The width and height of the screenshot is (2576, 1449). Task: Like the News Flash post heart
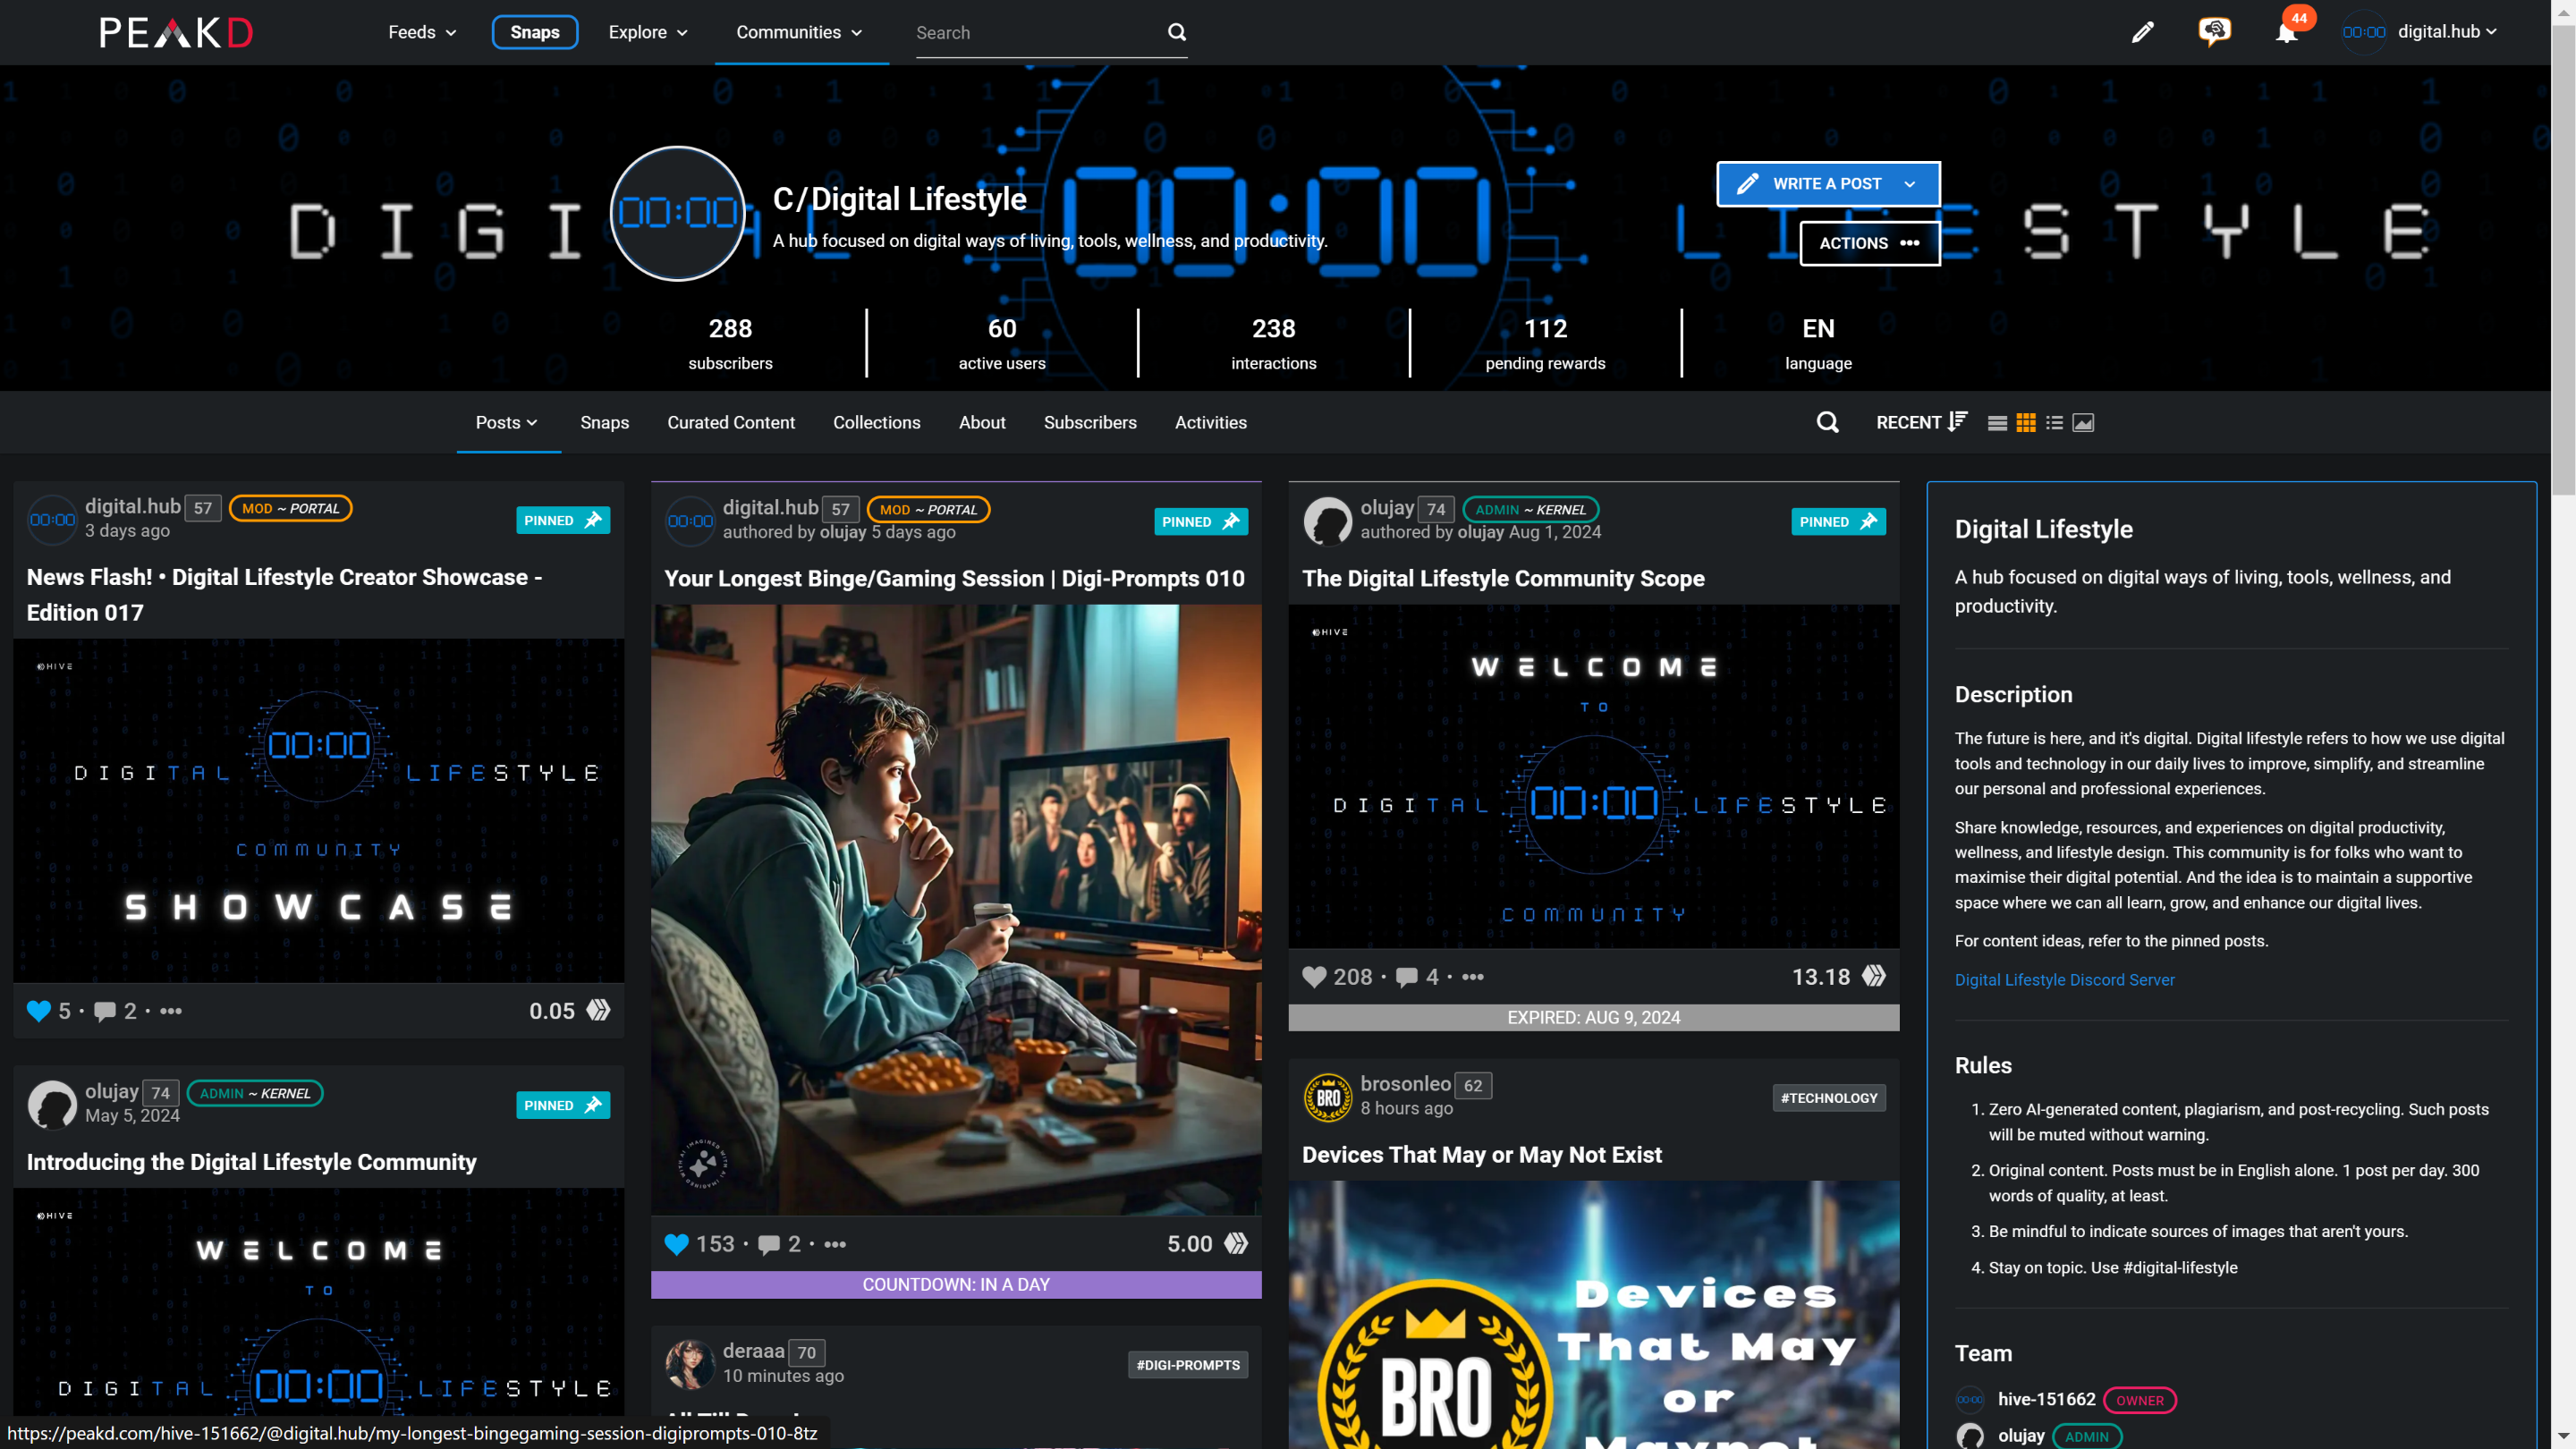click(38, 1011)
